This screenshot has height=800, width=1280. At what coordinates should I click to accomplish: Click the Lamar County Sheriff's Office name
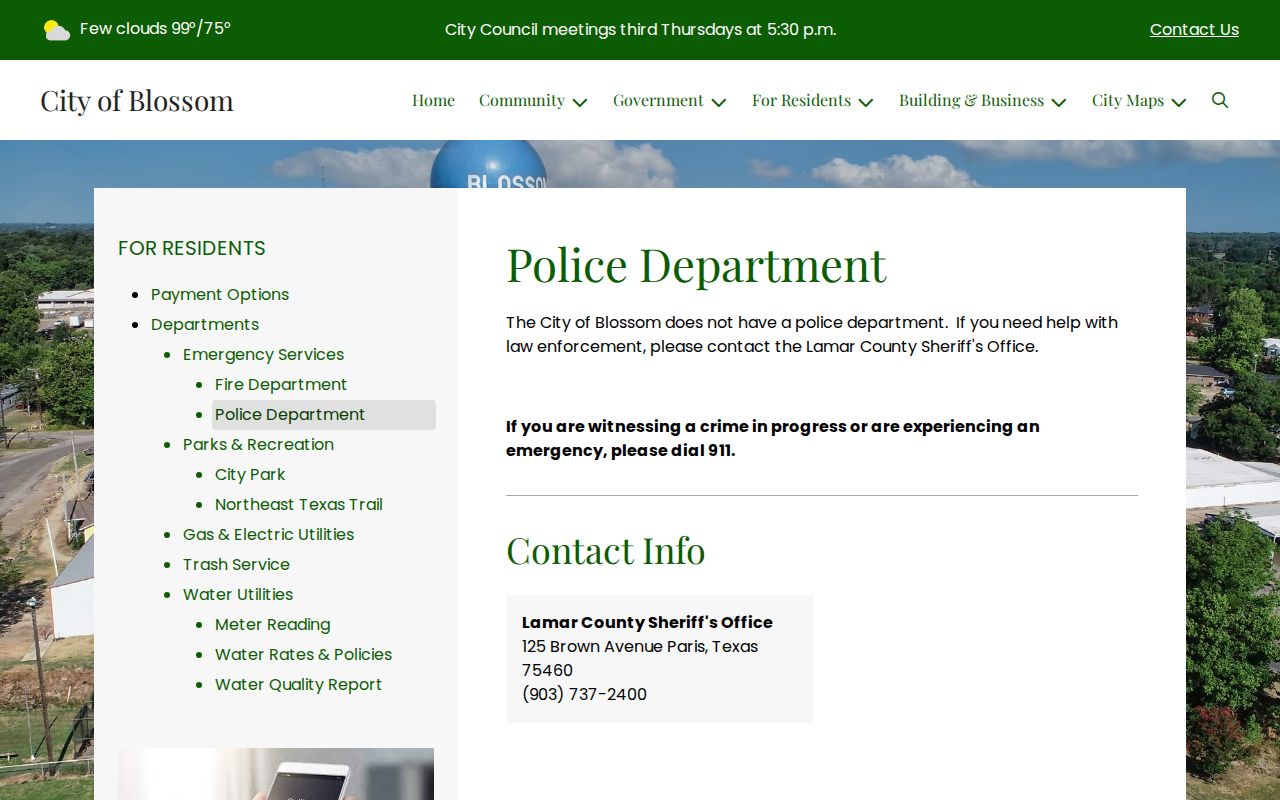647,622
